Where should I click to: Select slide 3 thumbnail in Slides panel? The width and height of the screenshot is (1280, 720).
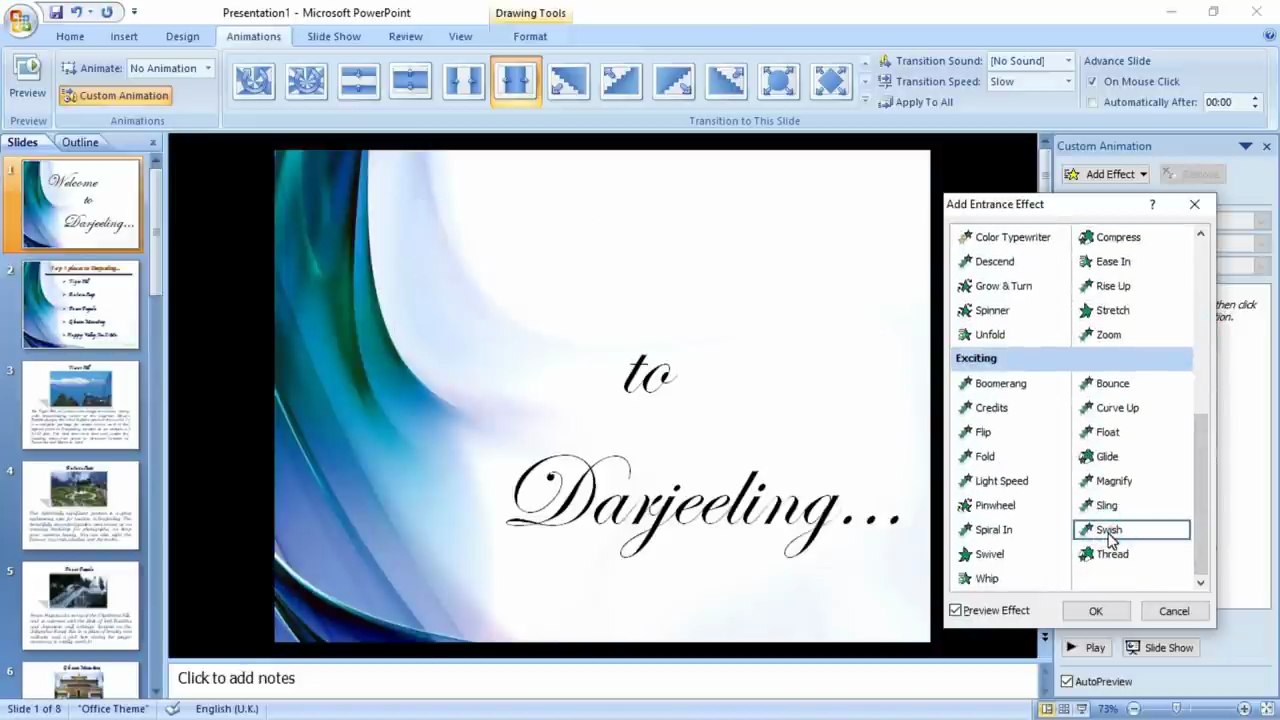coord(81,405)
